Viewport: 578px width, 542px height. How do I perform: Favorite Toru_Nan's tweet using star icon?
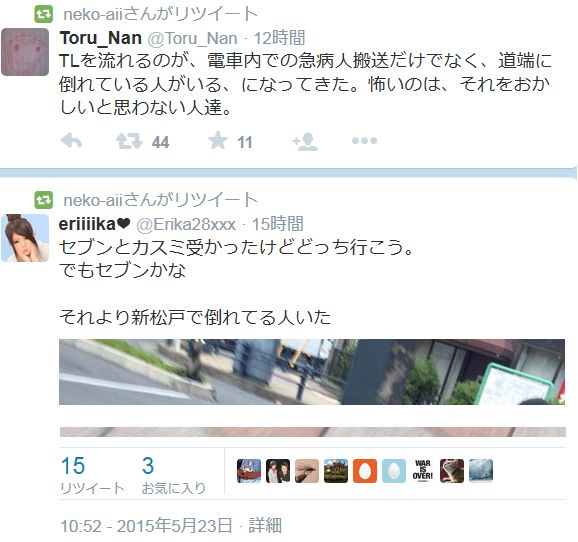[217, 140]
